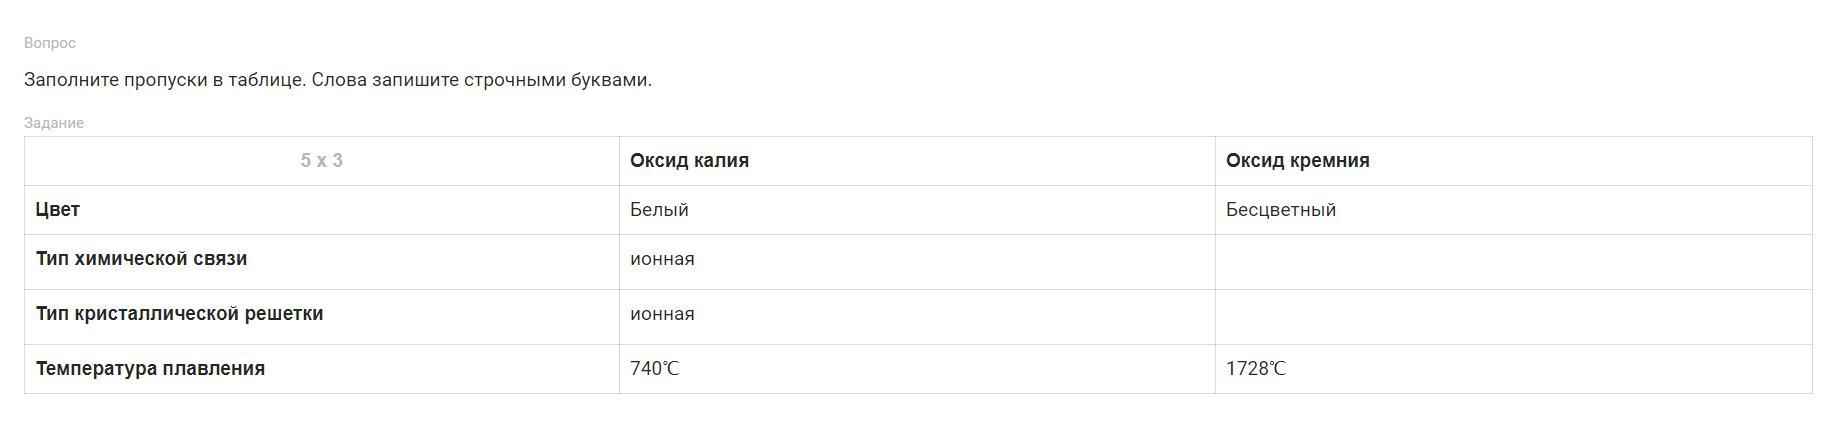This screenshot has width=1848, height=446.
Task: Click the '1728℃' melting point cell
Action: (1255, 369)
